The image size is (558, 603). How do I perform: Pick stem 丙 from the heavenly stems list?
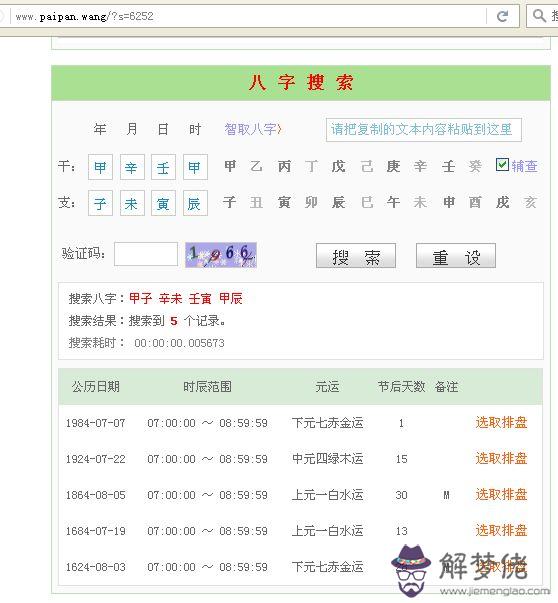[x=284, y=166]
